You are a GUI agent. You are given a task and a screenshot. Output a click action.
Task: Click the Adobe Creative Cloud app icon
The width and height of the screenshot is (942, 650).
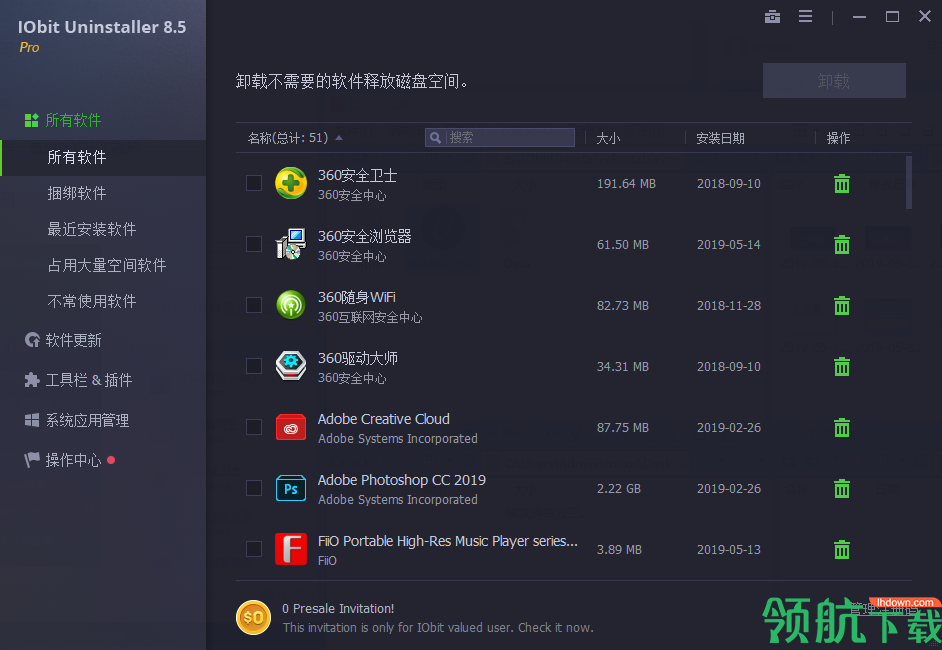click(x=291, y=427)
